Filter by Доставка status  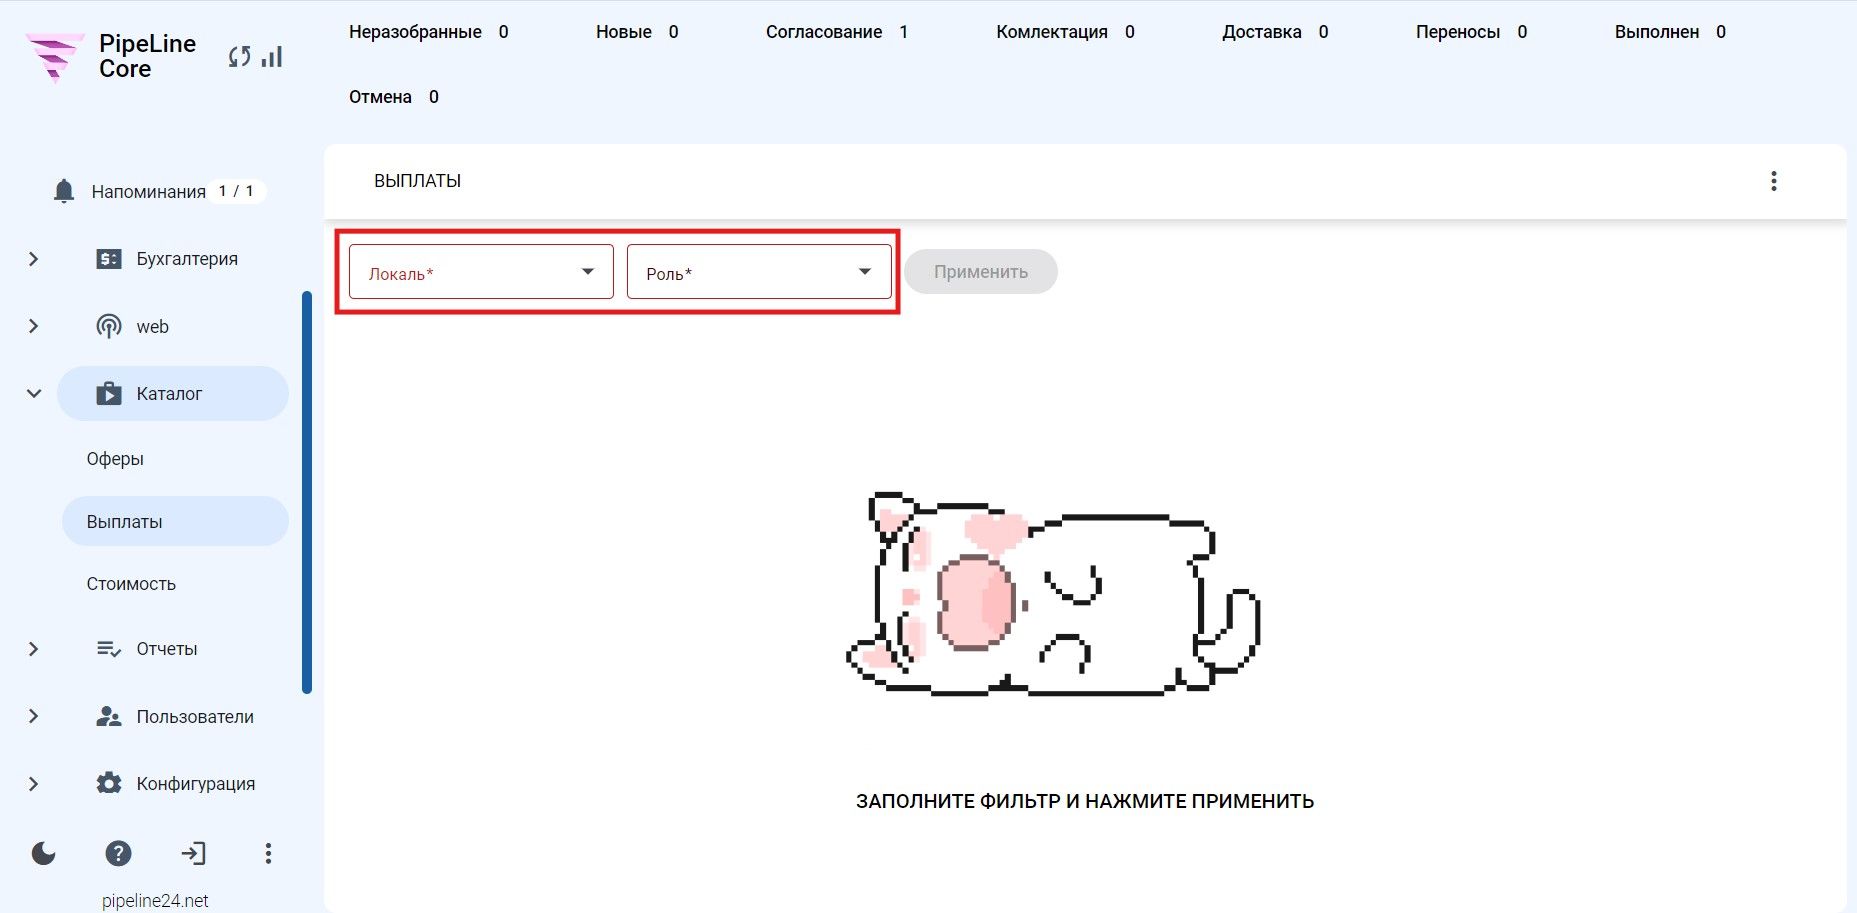[x=1275, y=32]
